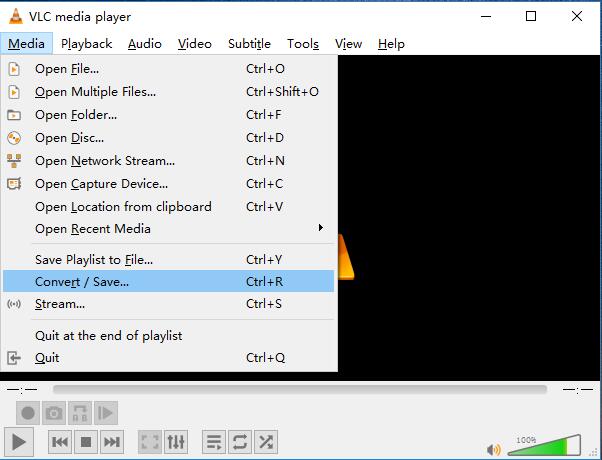
Task: Click the Open Multiple Files icon
Action: pyautogui.click(x=14, y=92)
